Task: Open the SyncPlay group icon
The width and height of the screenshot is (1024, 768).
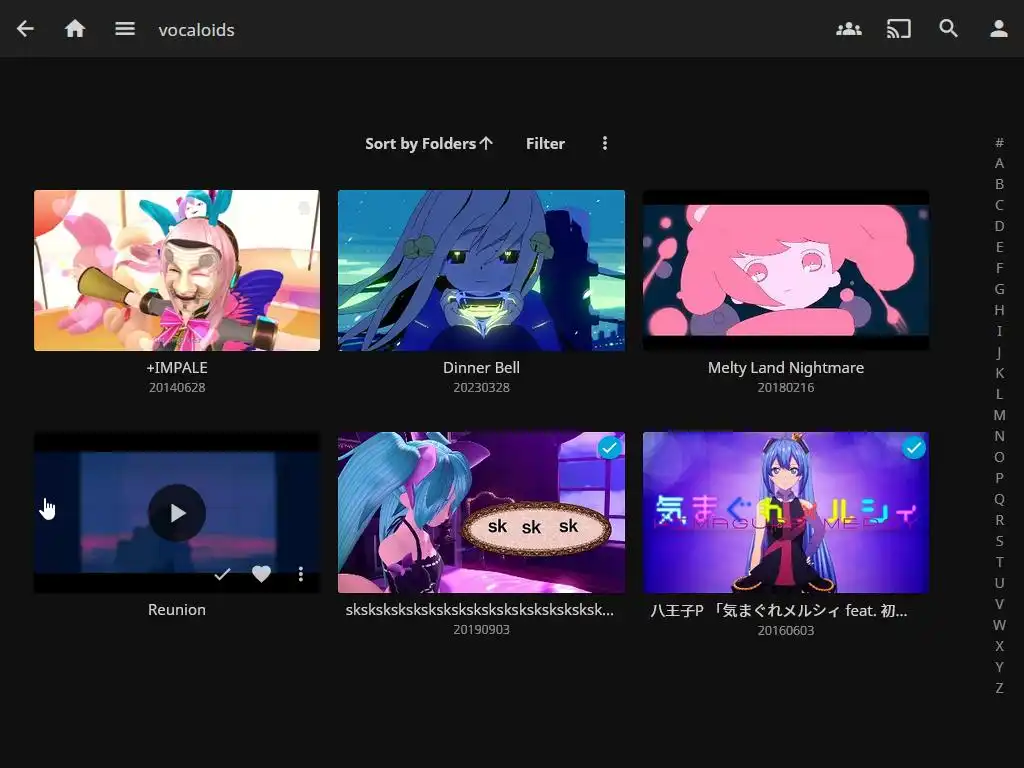Action: [849, 29]
